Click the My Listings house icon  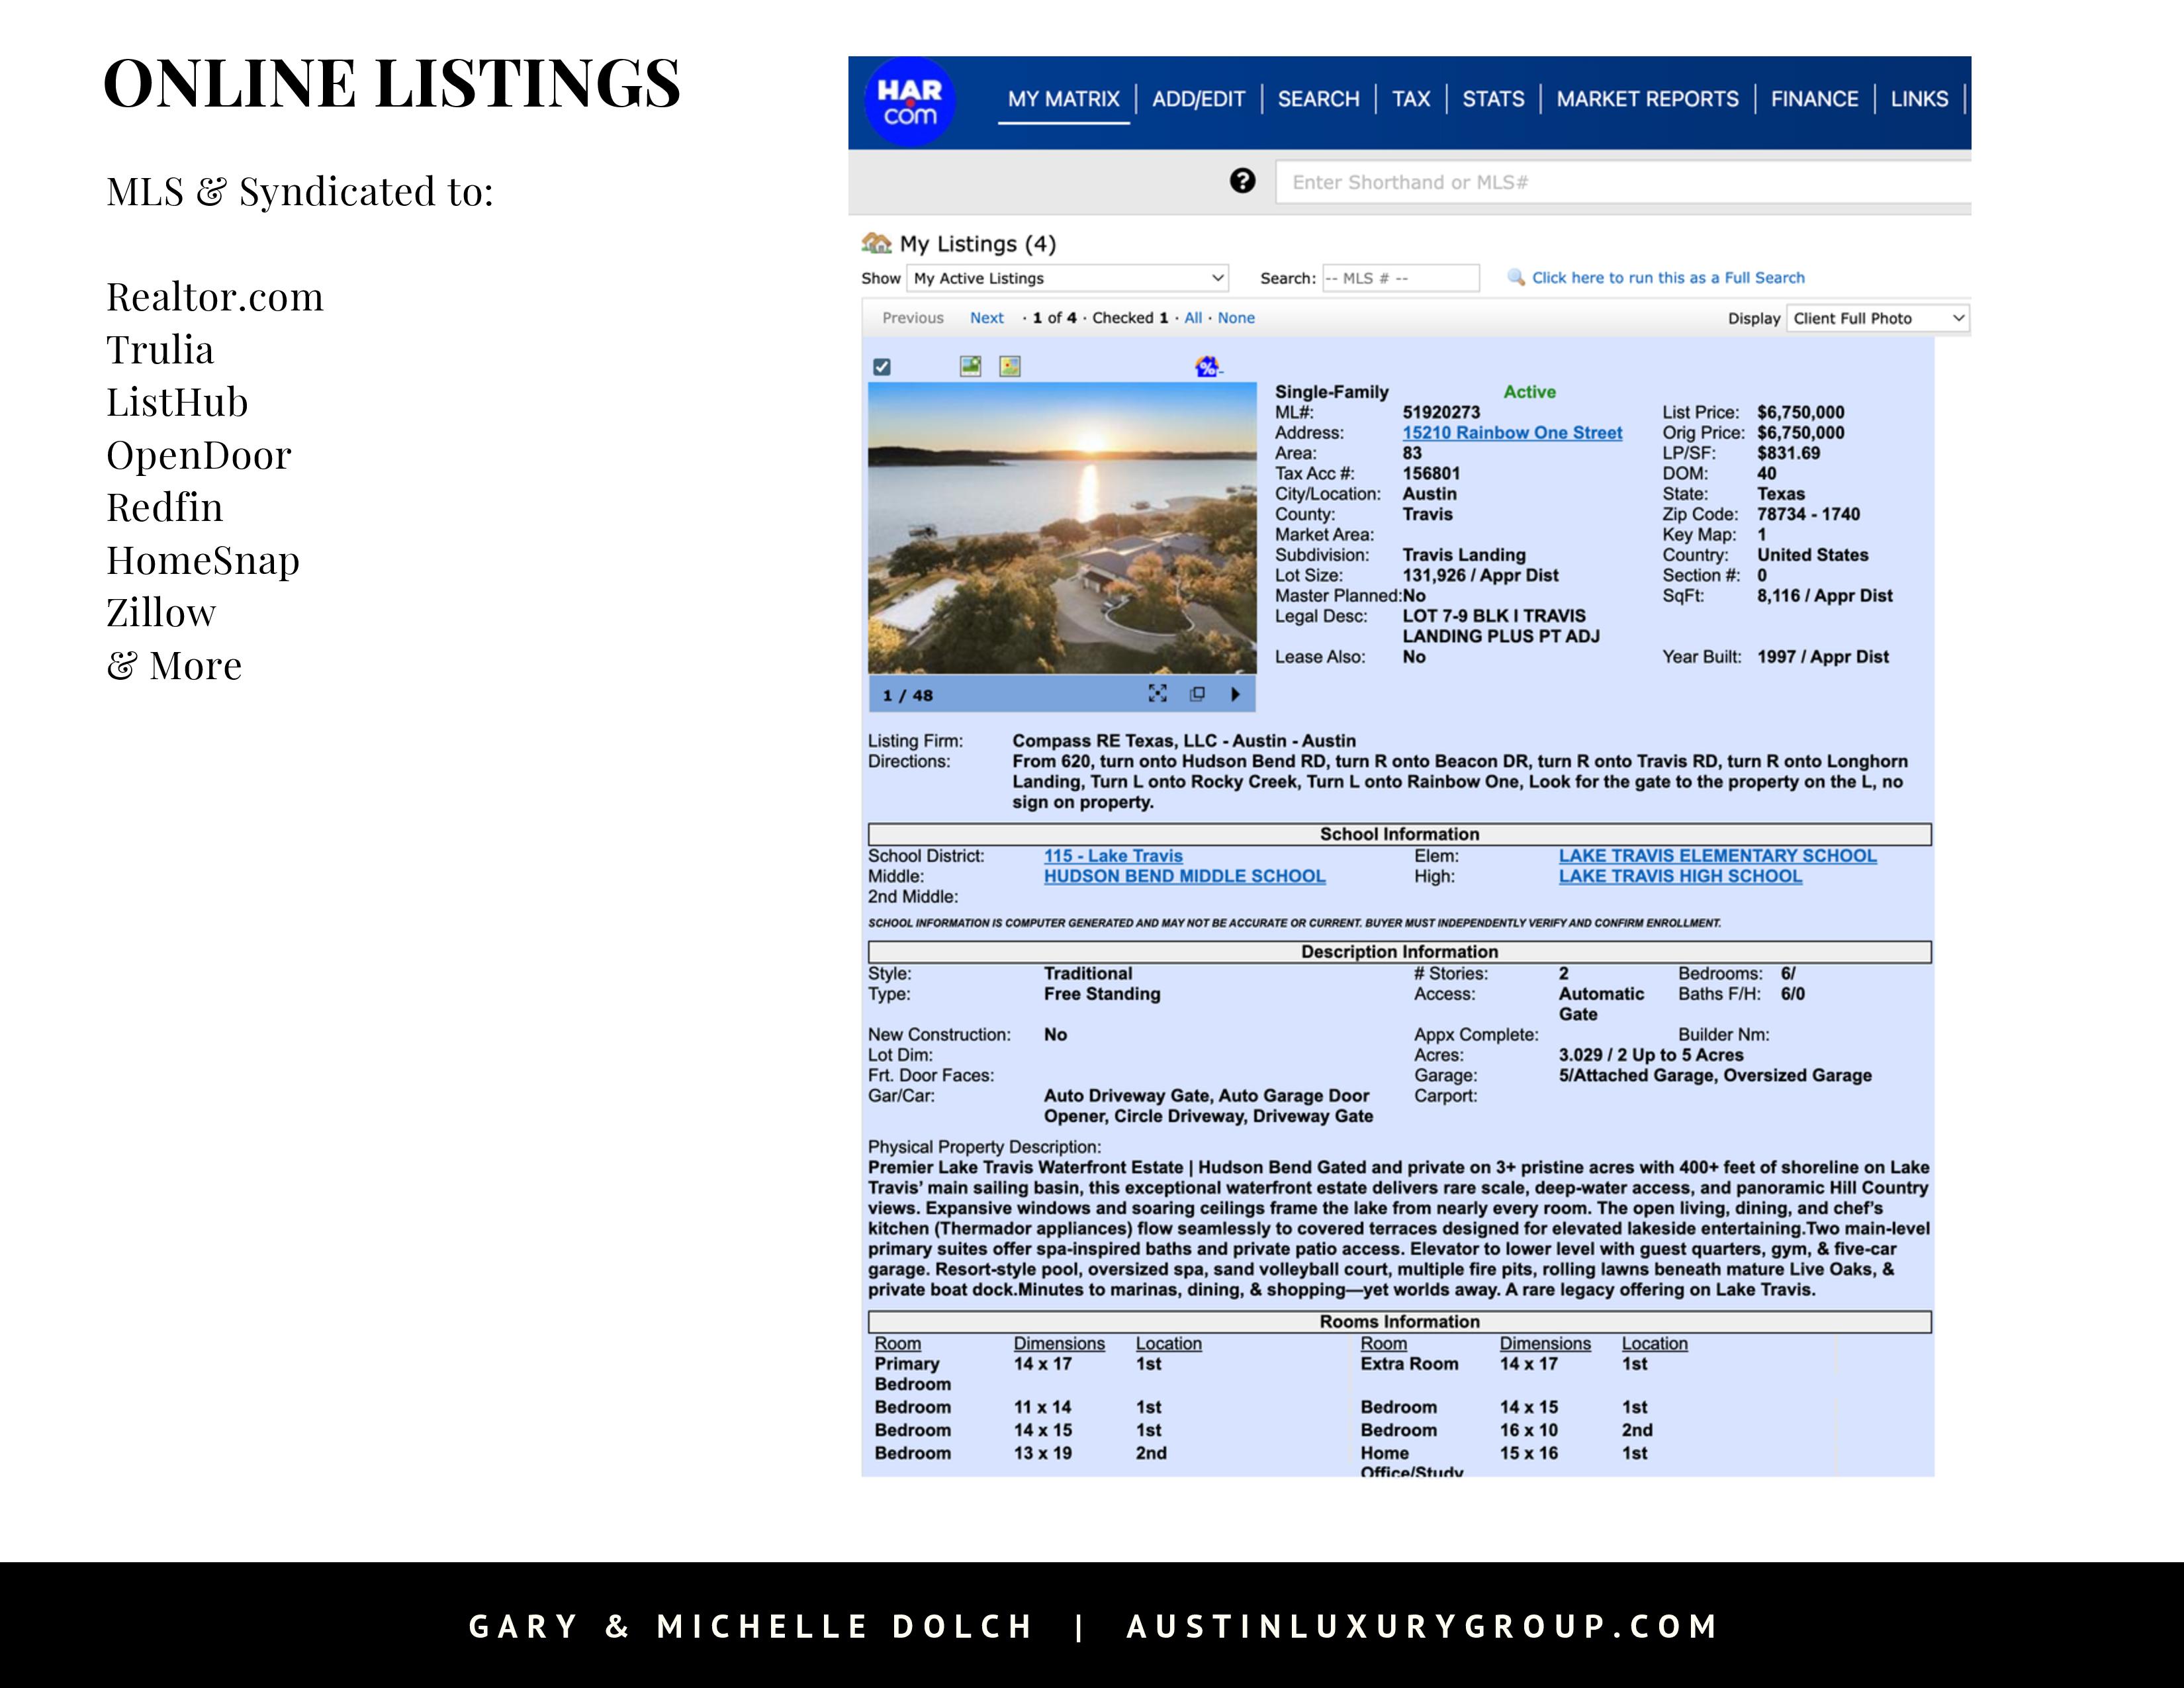point(876,243)
